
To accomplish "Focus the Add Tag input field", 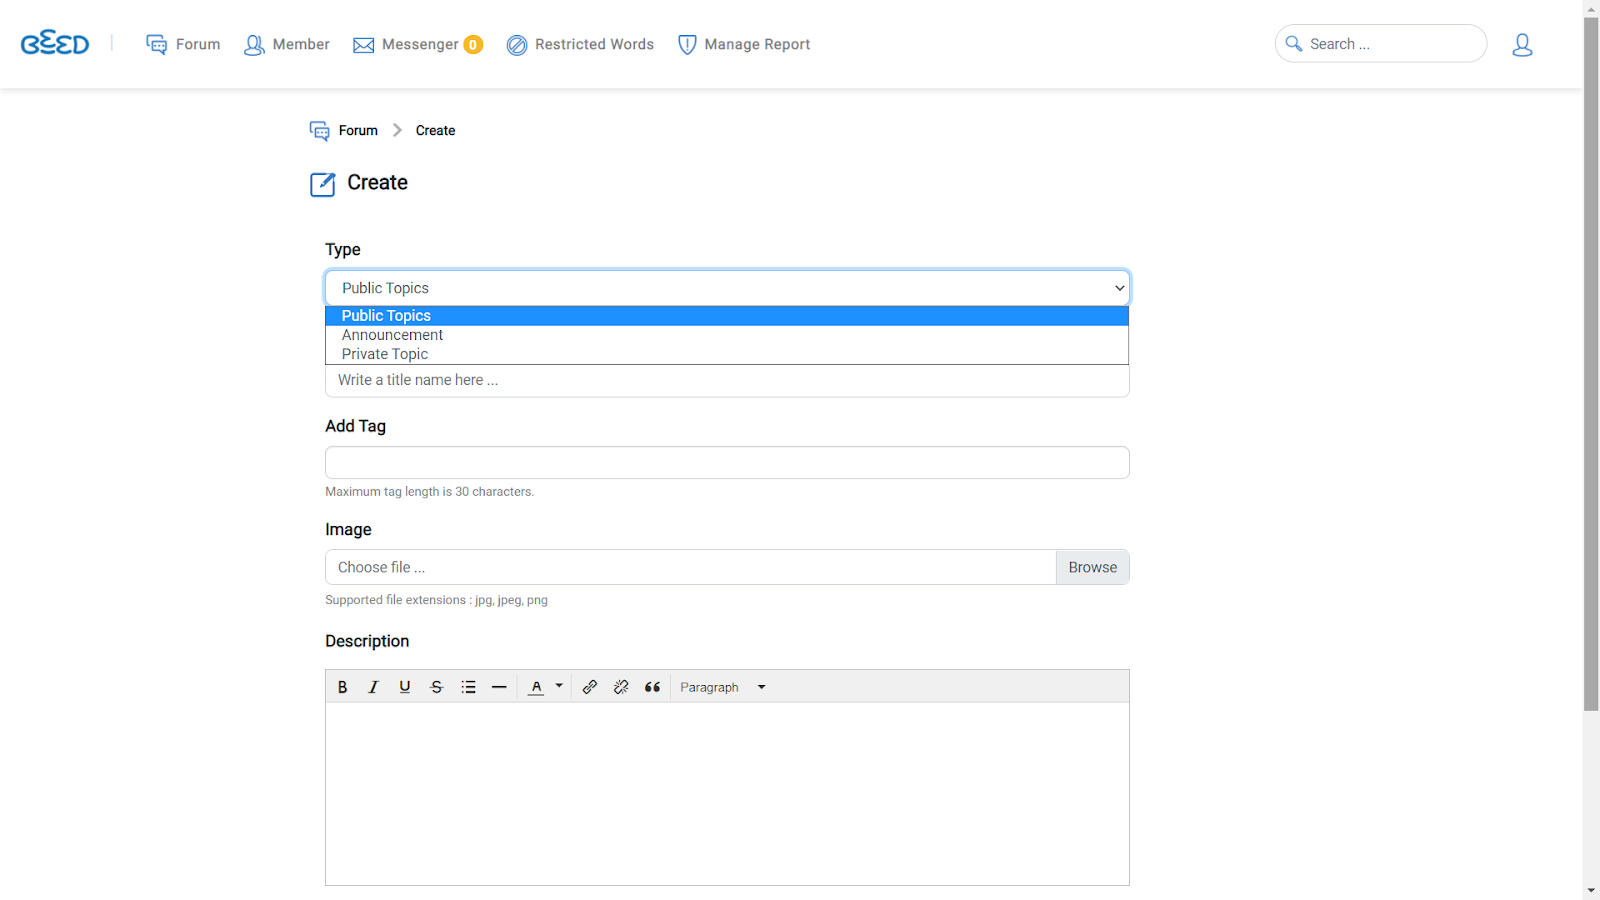I will pos(727,463).
